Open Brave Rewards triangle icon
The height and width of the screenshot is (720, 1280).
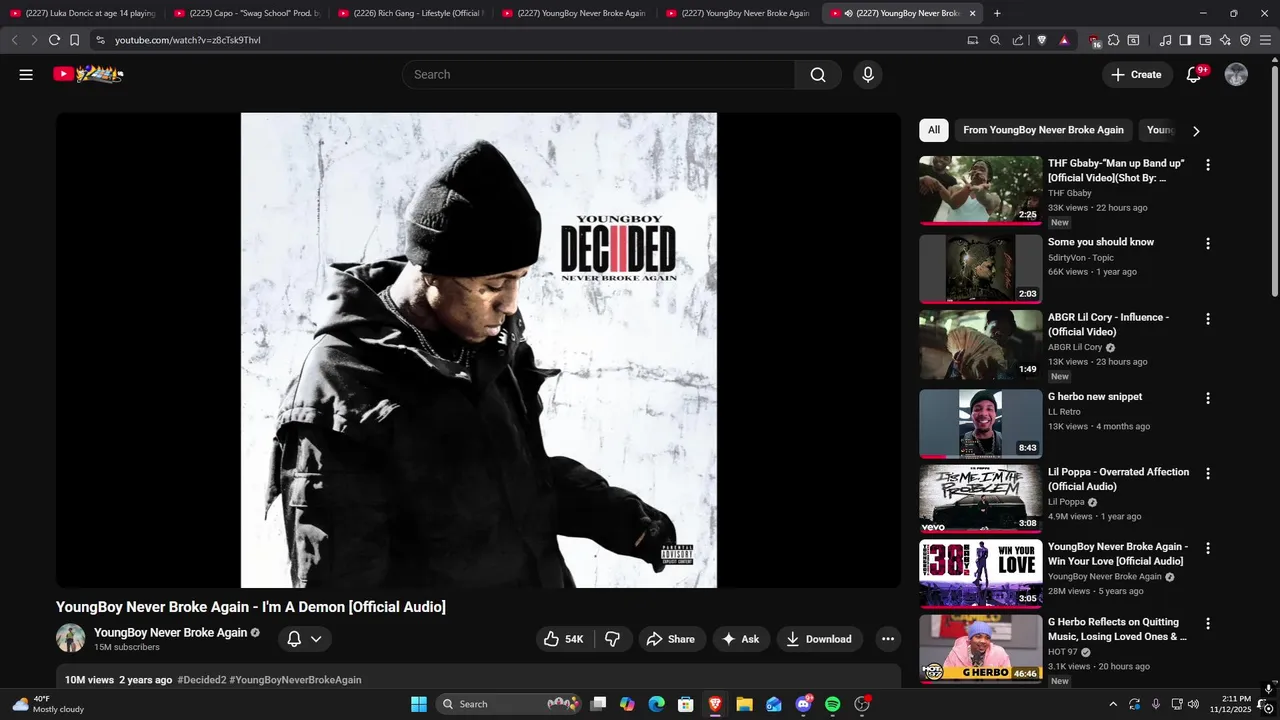[1064, 40]
